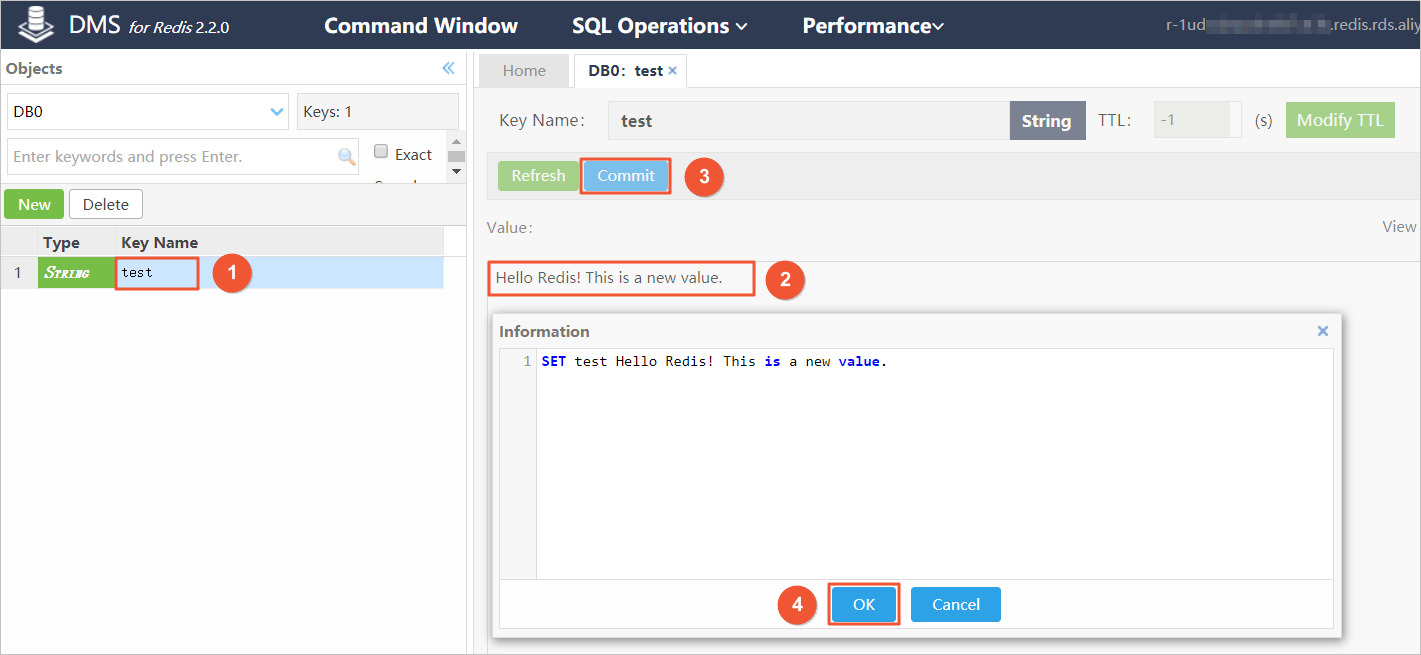Click the DMS database logo icon
This screenshot has height=655, width=1421.
click(36, 24)
